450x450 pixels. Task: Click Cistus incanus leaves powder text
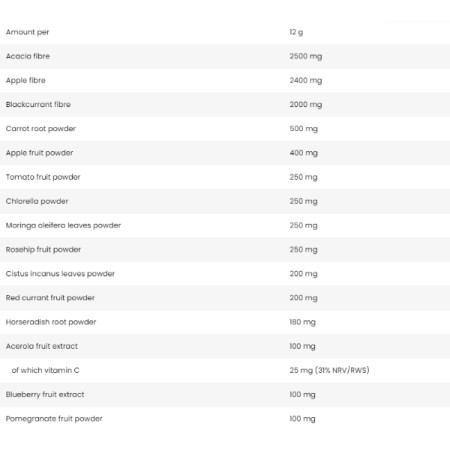(60, 274)
